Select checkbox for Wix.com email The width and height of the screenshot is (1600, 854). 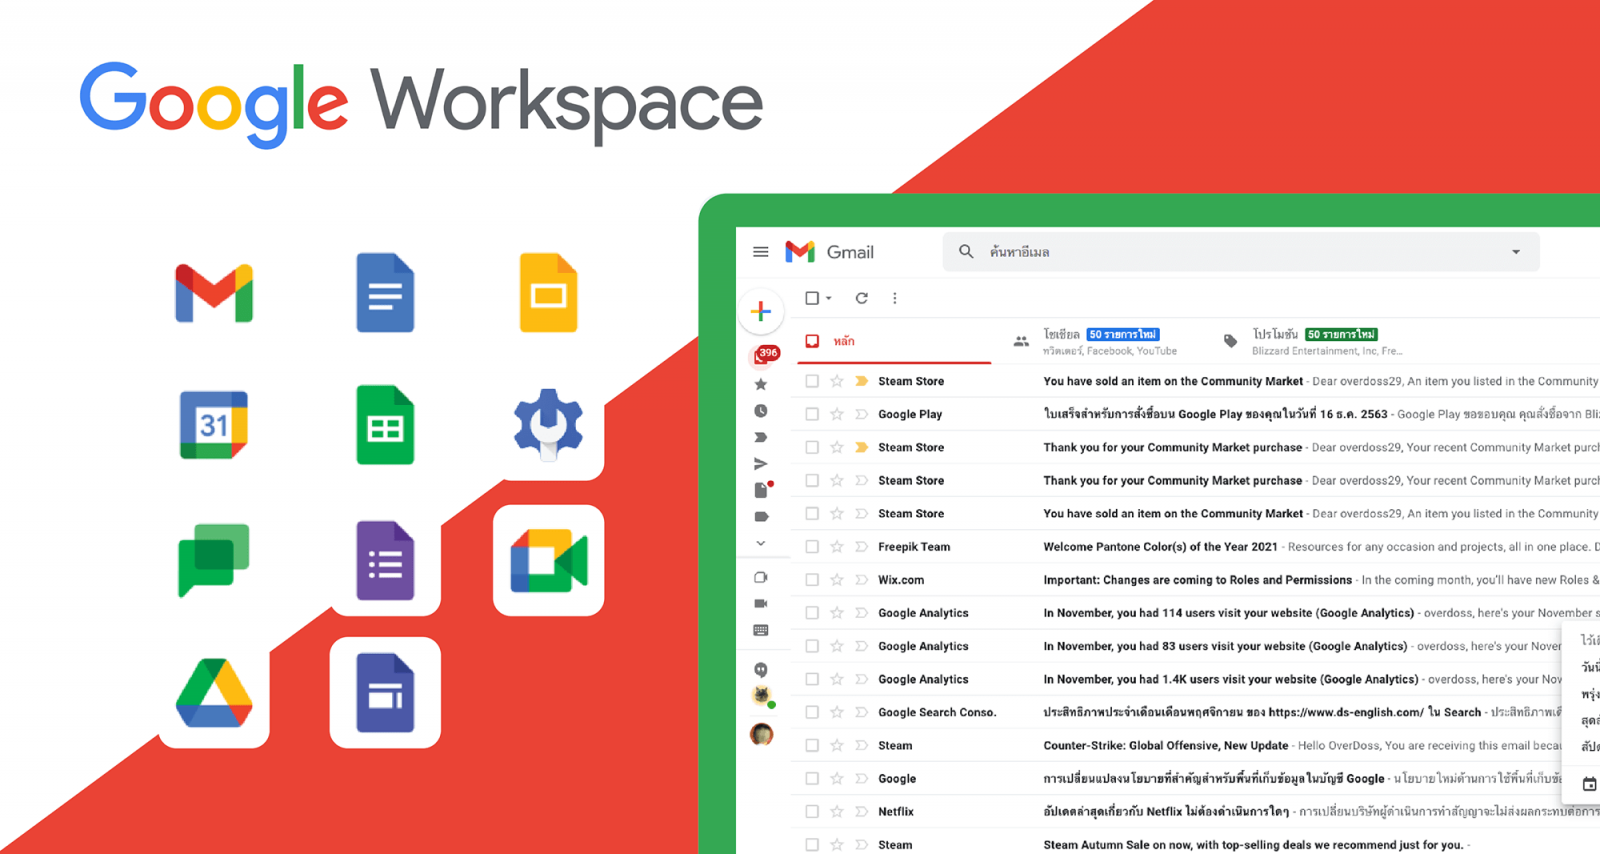(x=812, y=580)
